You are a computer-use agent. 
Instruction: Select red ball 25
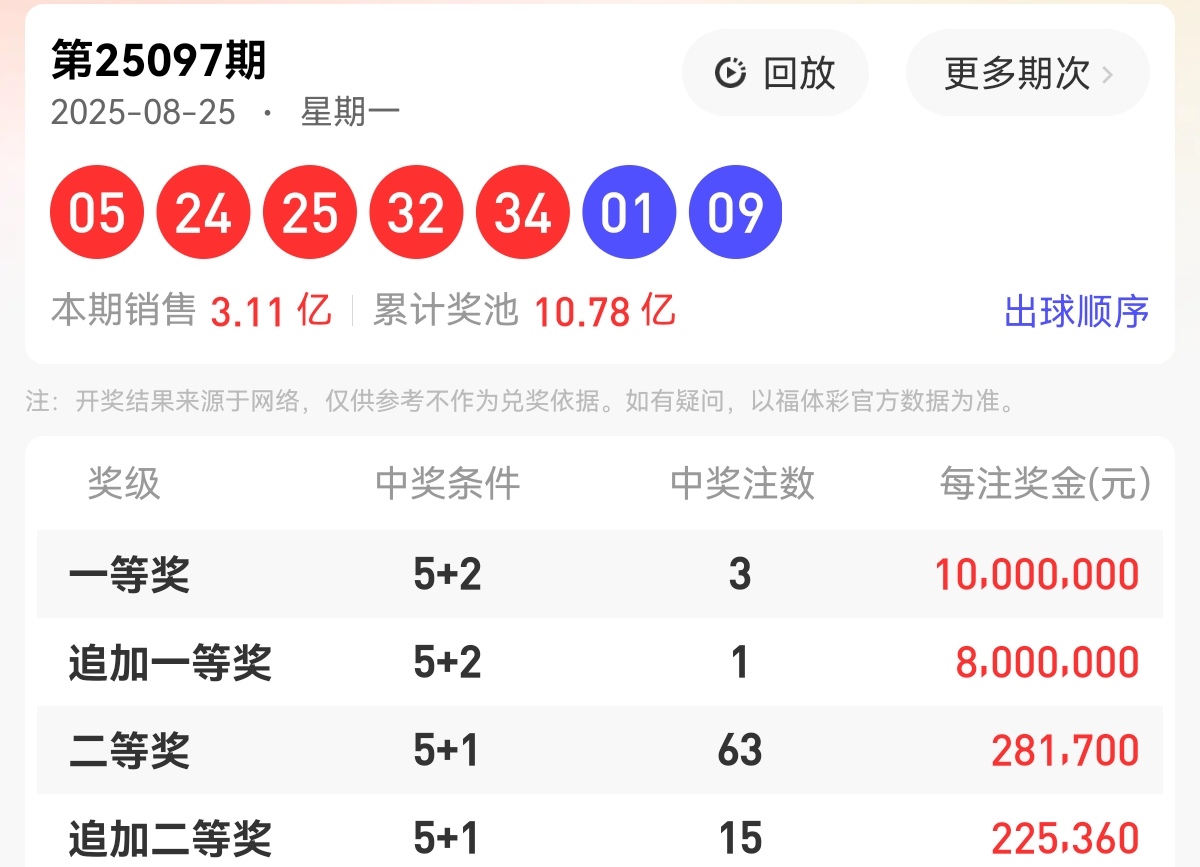point(310,211)
